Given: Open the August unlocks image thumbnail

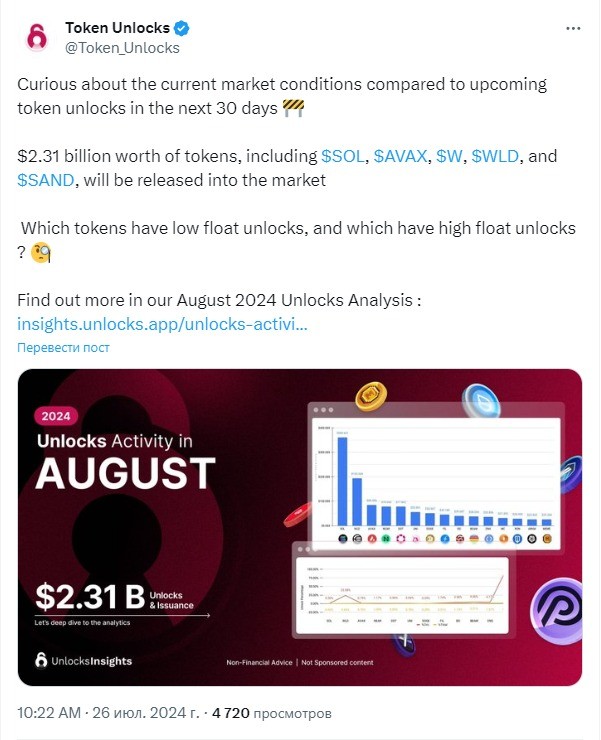Looking at the screenshot, I should [300, 527].
